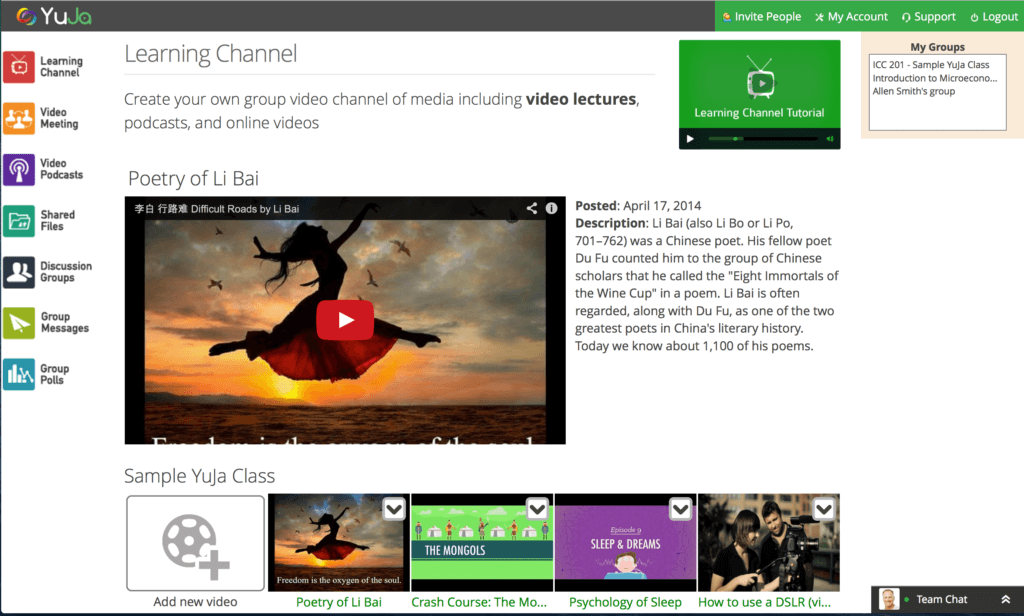The image size is (1024, 616).
Task: Click the Add new video label
Action: [195, 602]
